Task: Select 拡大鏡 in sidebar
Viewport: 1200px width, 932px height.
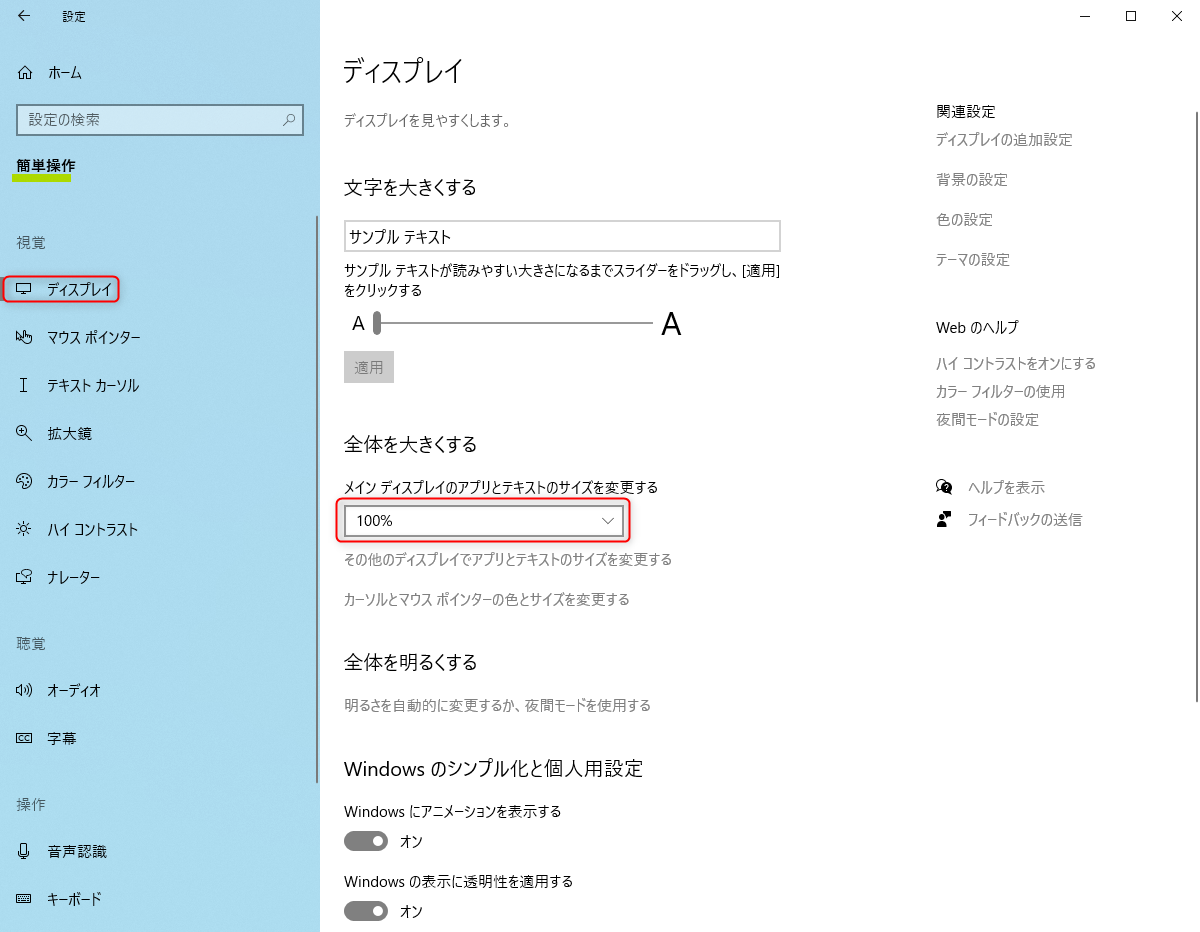Action: (70, 434)
